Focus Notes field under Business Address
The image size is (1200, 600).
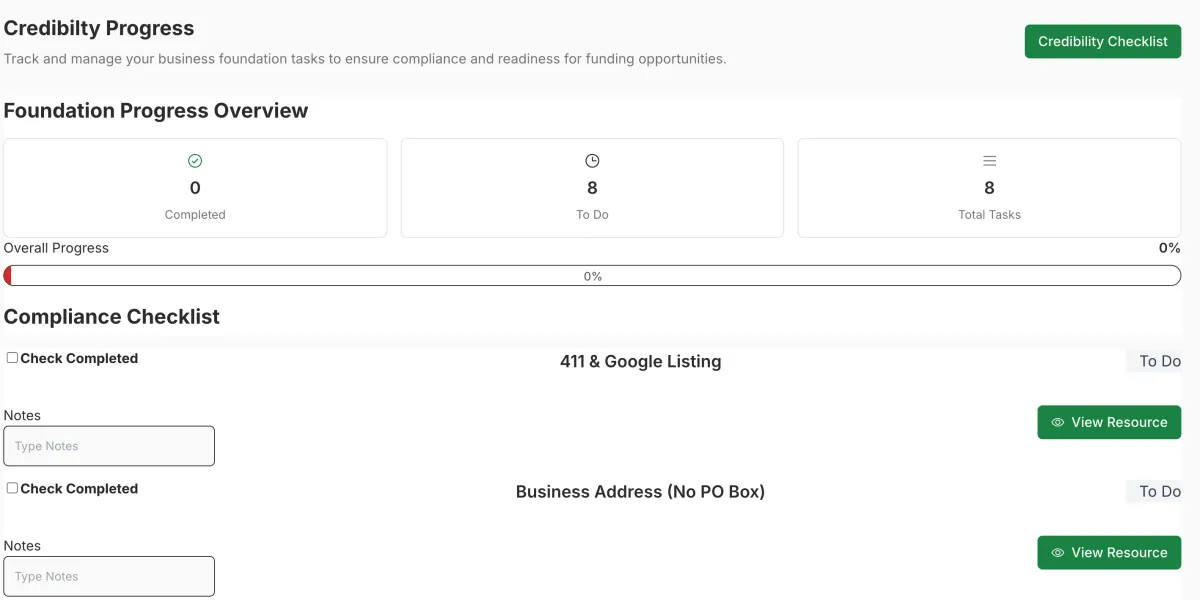tap(109, 576)
